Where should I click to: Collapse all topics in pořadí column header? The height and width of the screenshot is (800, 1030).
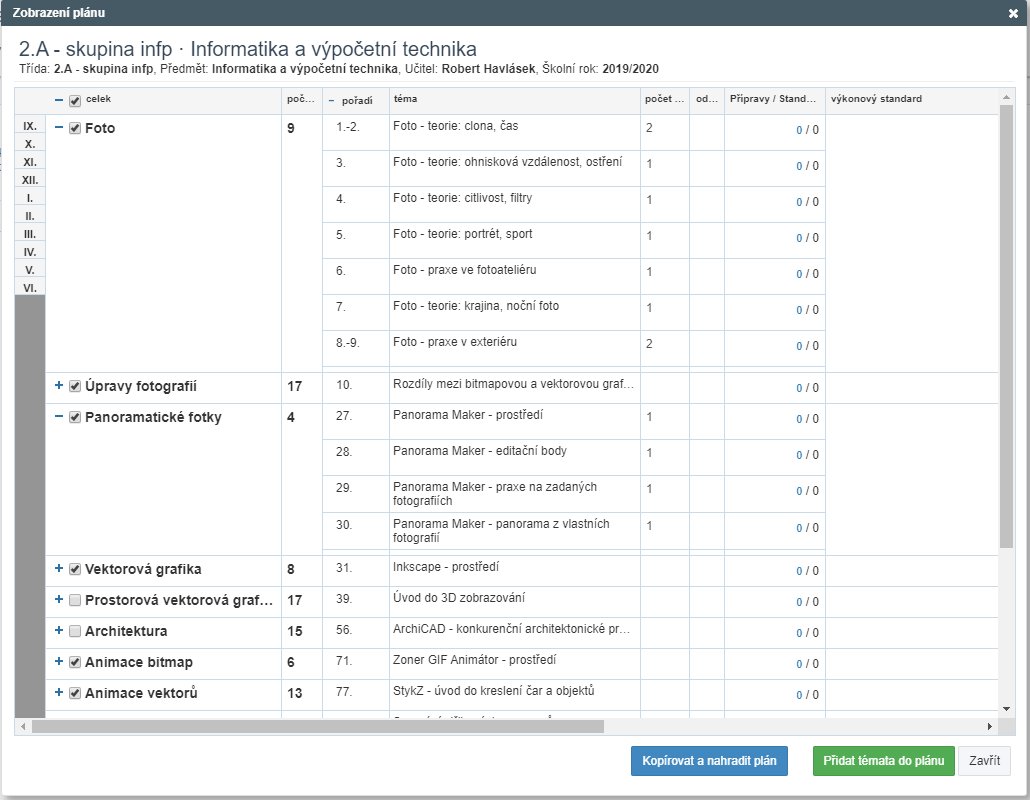pos(332,100)
